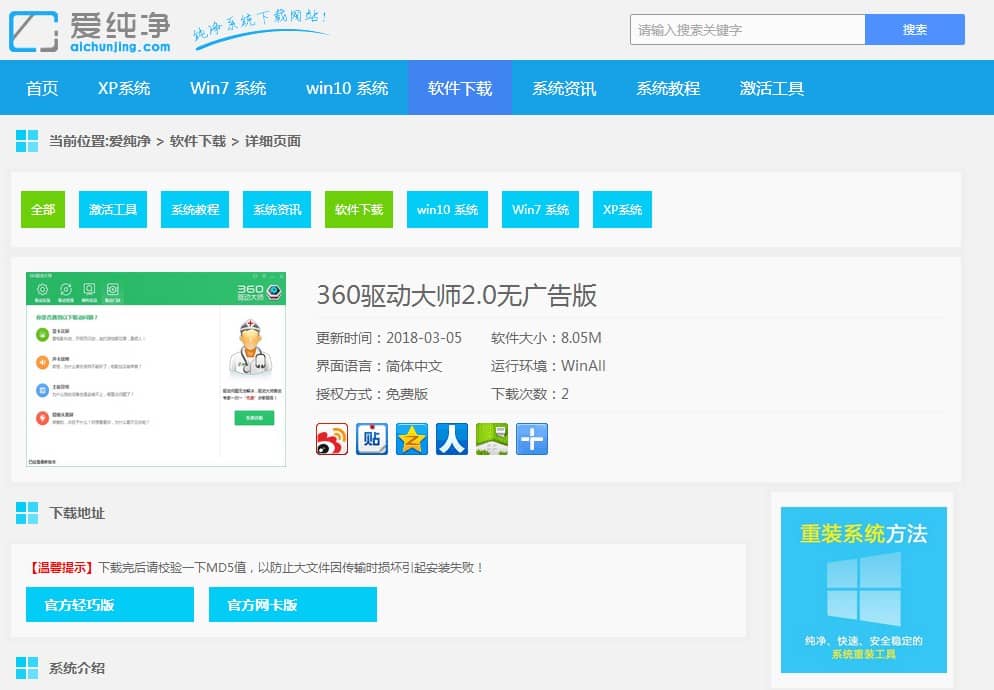Share via Sina Weibo icon
Viewport: 994px width, 690px height.
click(x=332, y=439)
